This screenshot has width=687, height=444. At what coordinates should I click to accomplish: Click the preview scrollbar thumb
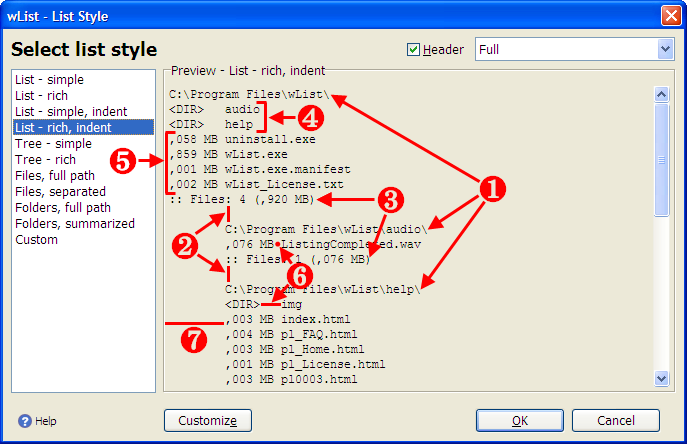click(x=661, y=160)
